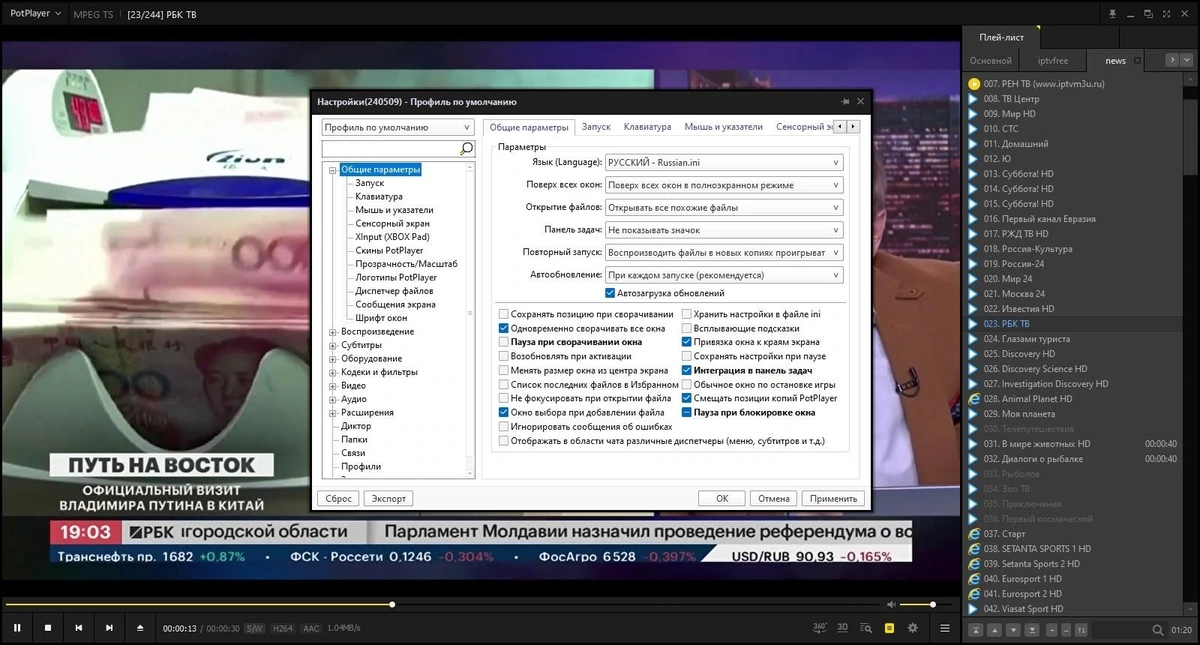Expand the 'Воспроизведение' tree node
Viewport: 1200px width, 645px height.
click(332, 332)
